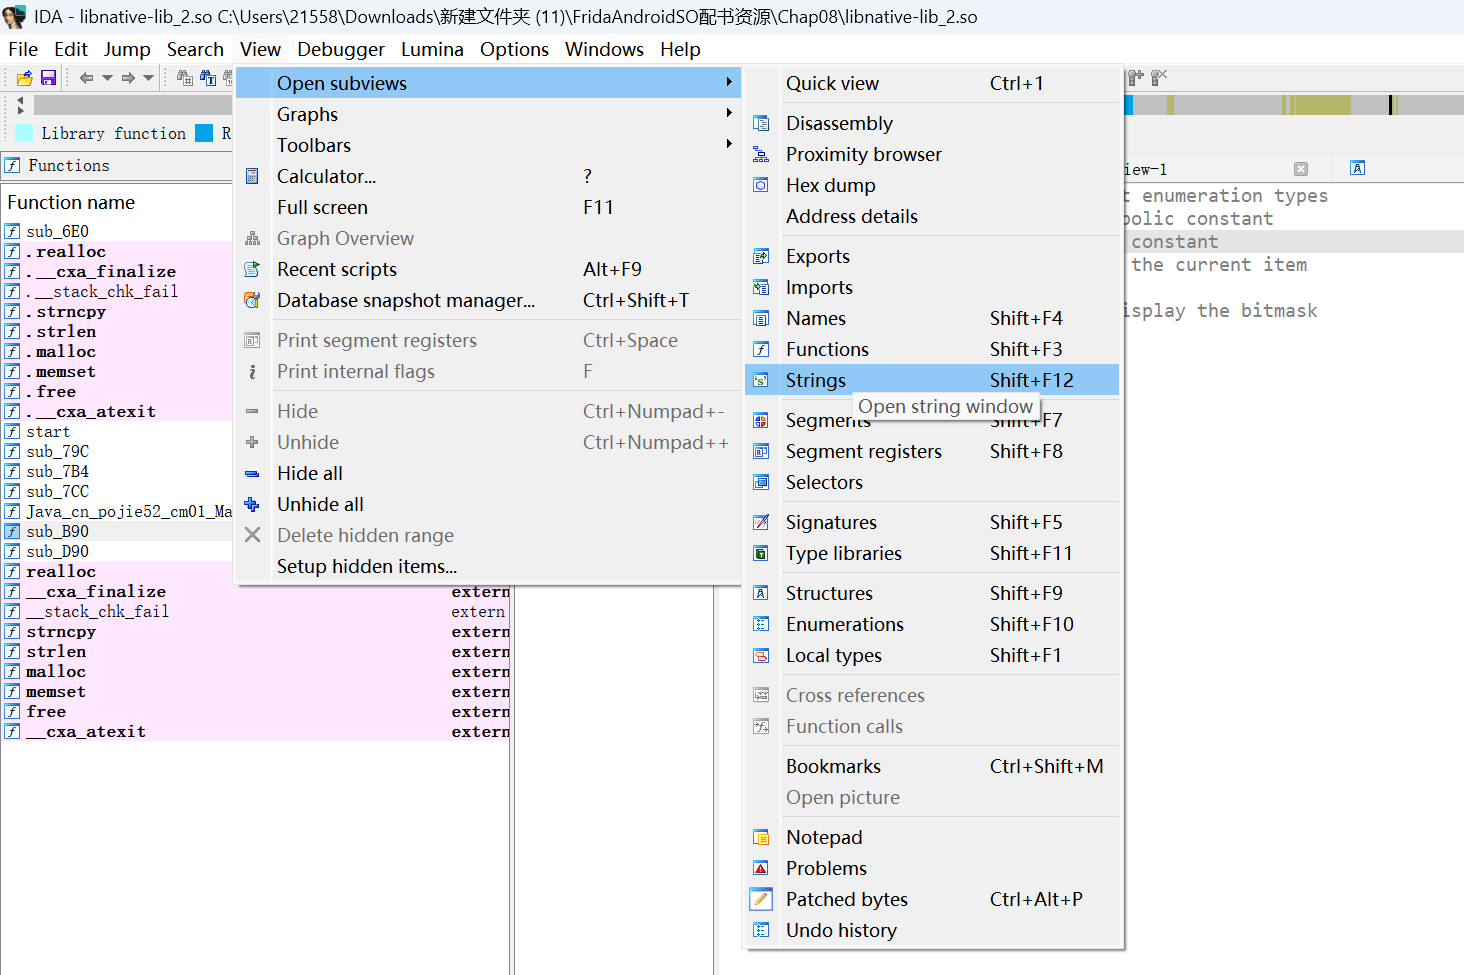Click the Problems icon in submenu

pyautogui.click(x=761, y=868)
